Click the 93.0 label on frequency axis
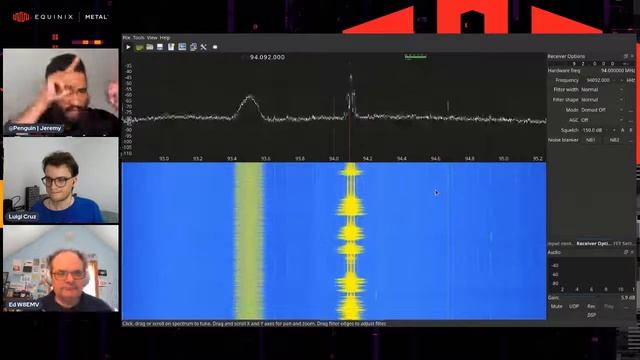Screen dimensions: 640x360 (164, 159)
